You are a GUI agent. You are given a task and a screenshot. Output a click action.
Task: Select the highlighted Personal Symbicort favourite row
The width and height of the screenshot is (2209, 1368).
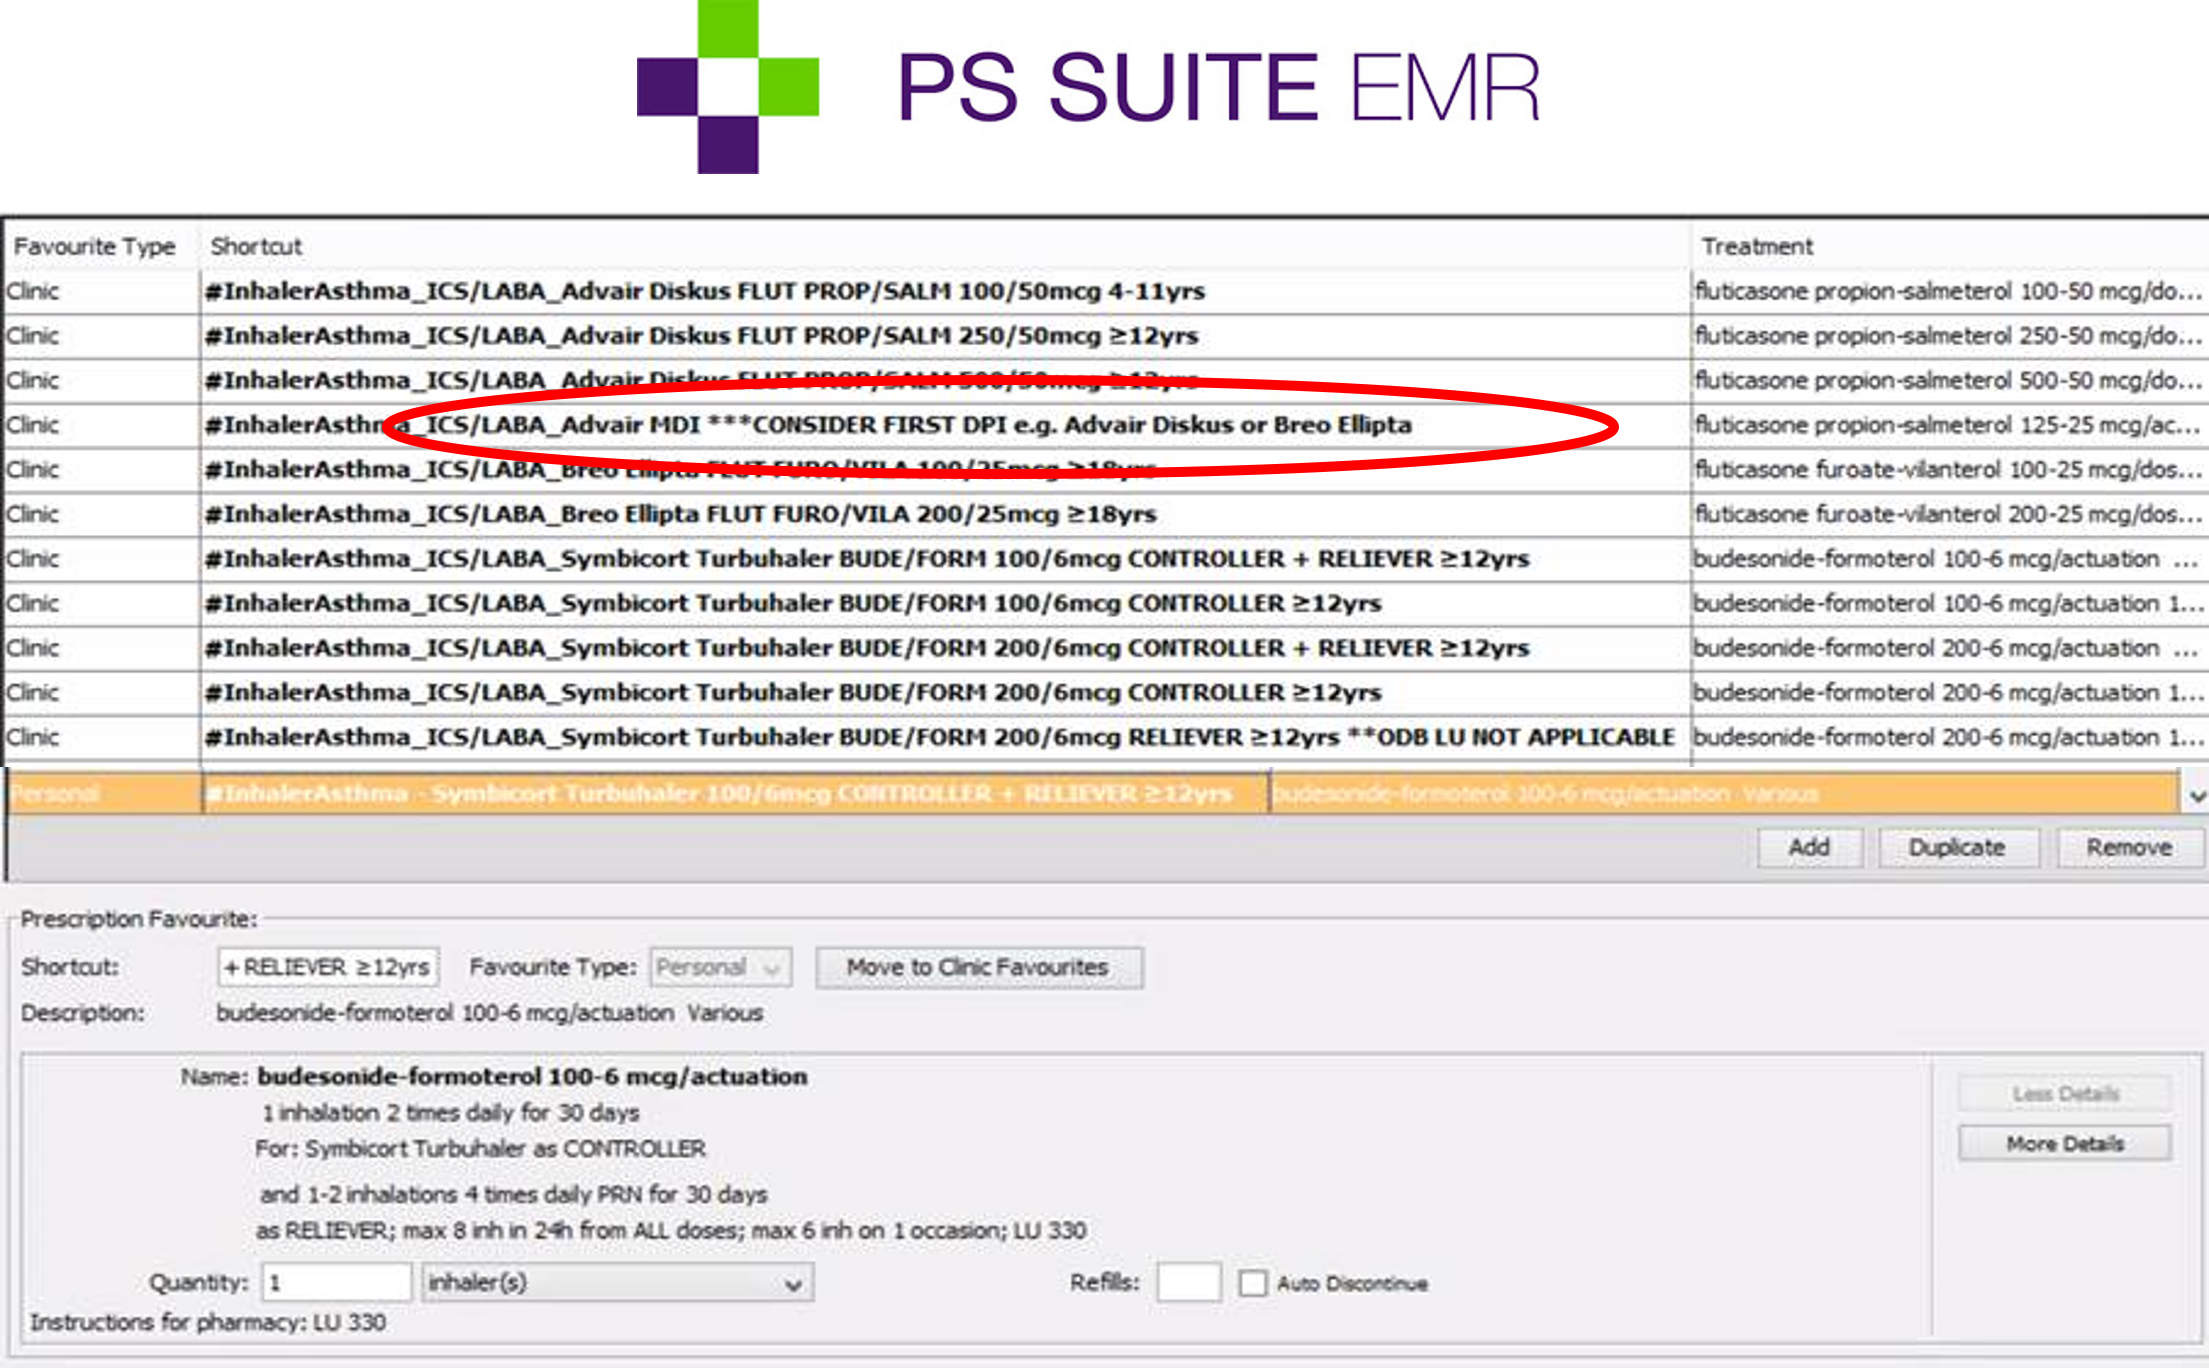pos(1092,794)
